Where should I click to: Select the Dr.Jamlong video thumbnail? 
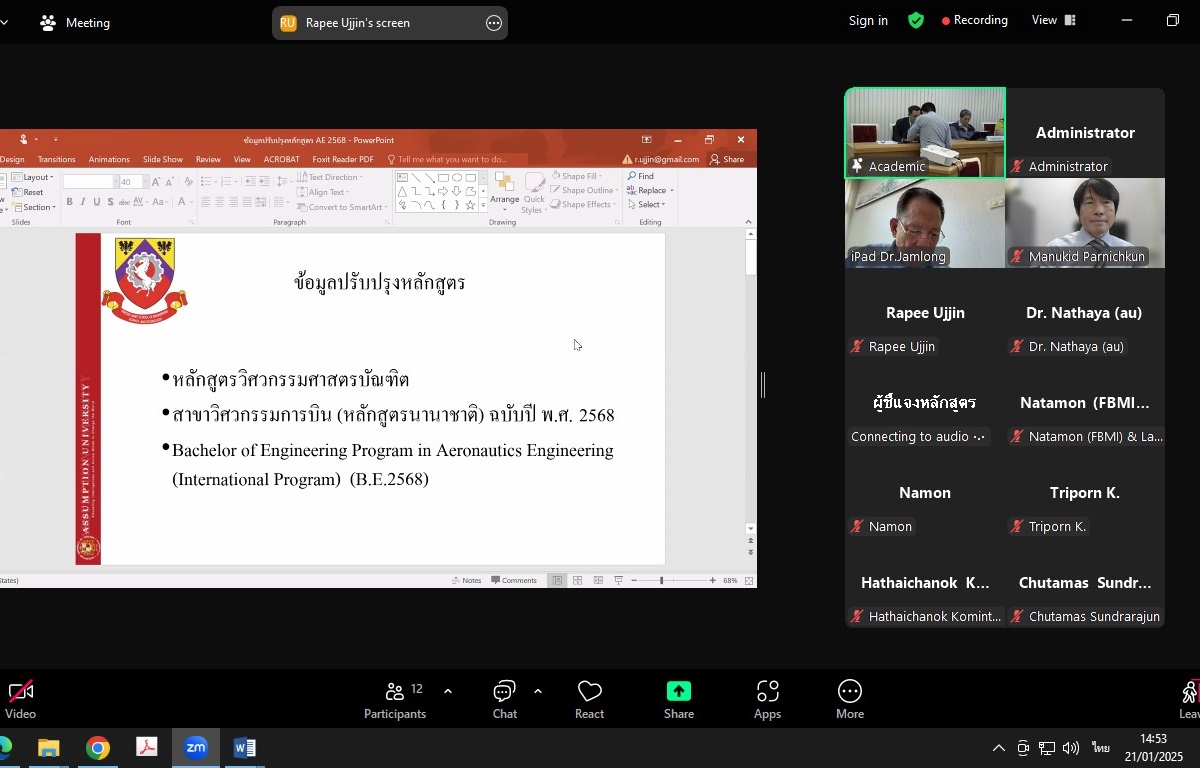pos(925,223)
